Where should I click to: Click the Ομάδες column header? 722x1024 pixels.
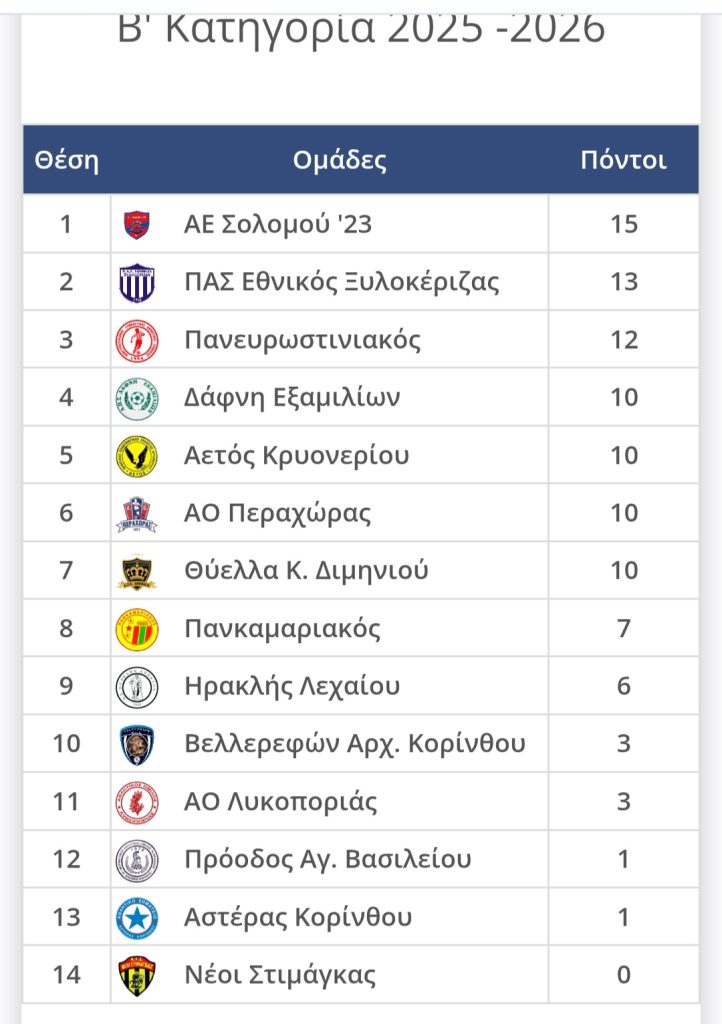click(340, 160)
